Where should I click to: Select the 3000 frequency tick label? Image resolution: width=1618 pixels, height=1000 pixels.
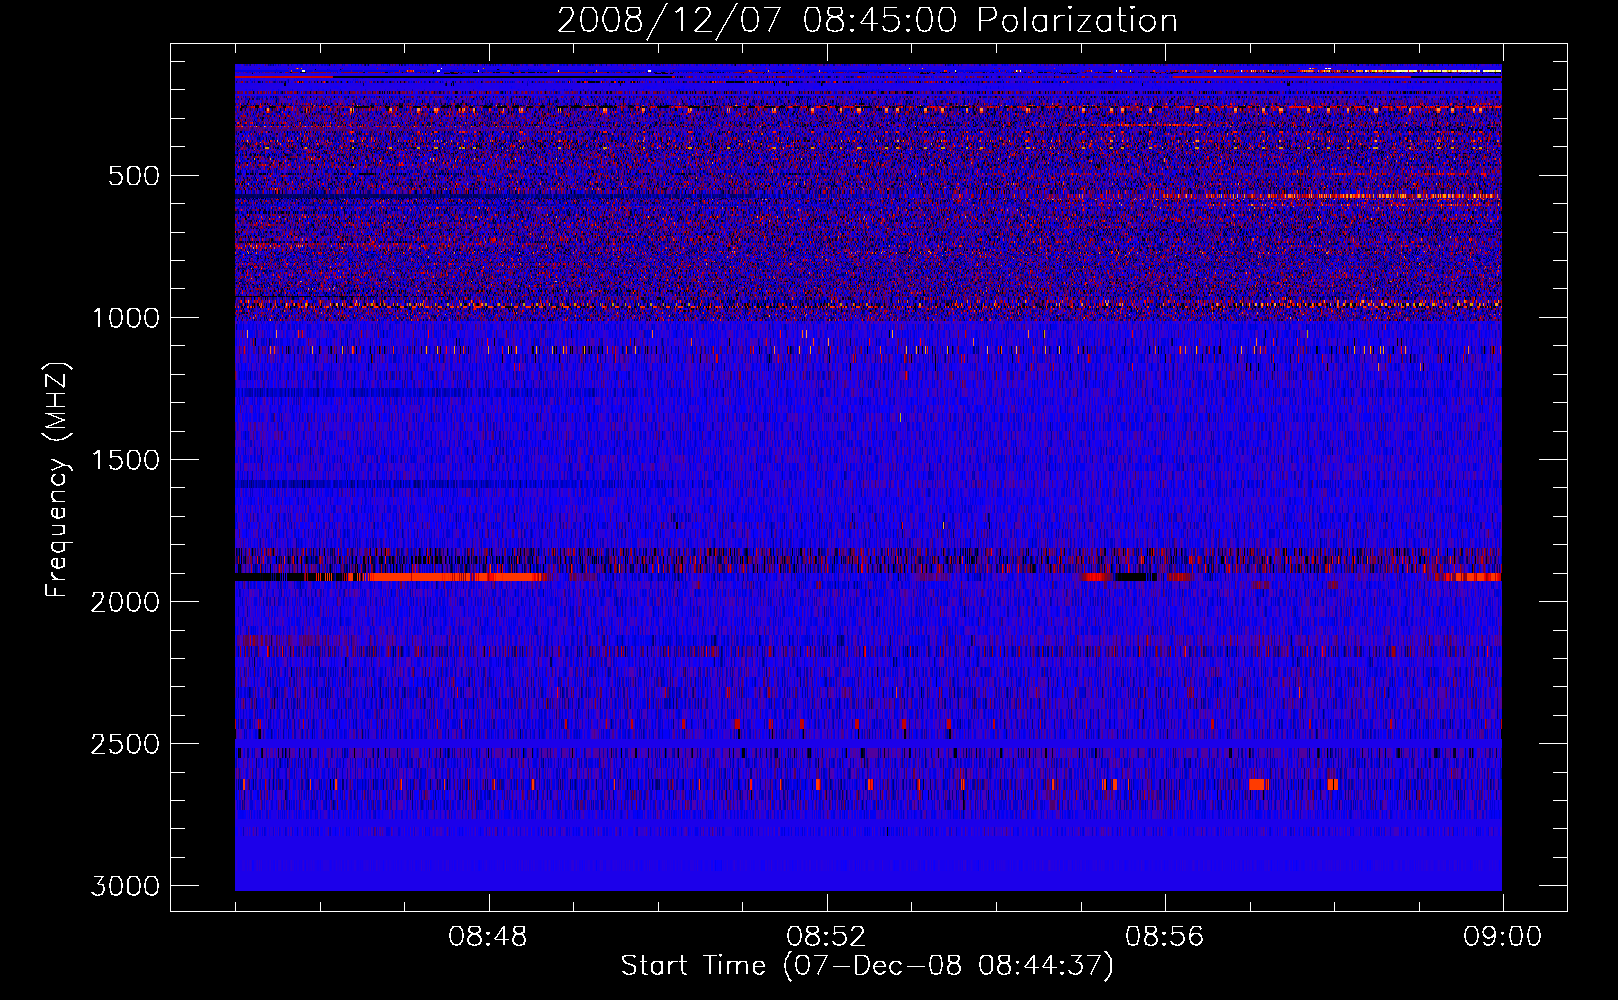click(x=125, y=886)
